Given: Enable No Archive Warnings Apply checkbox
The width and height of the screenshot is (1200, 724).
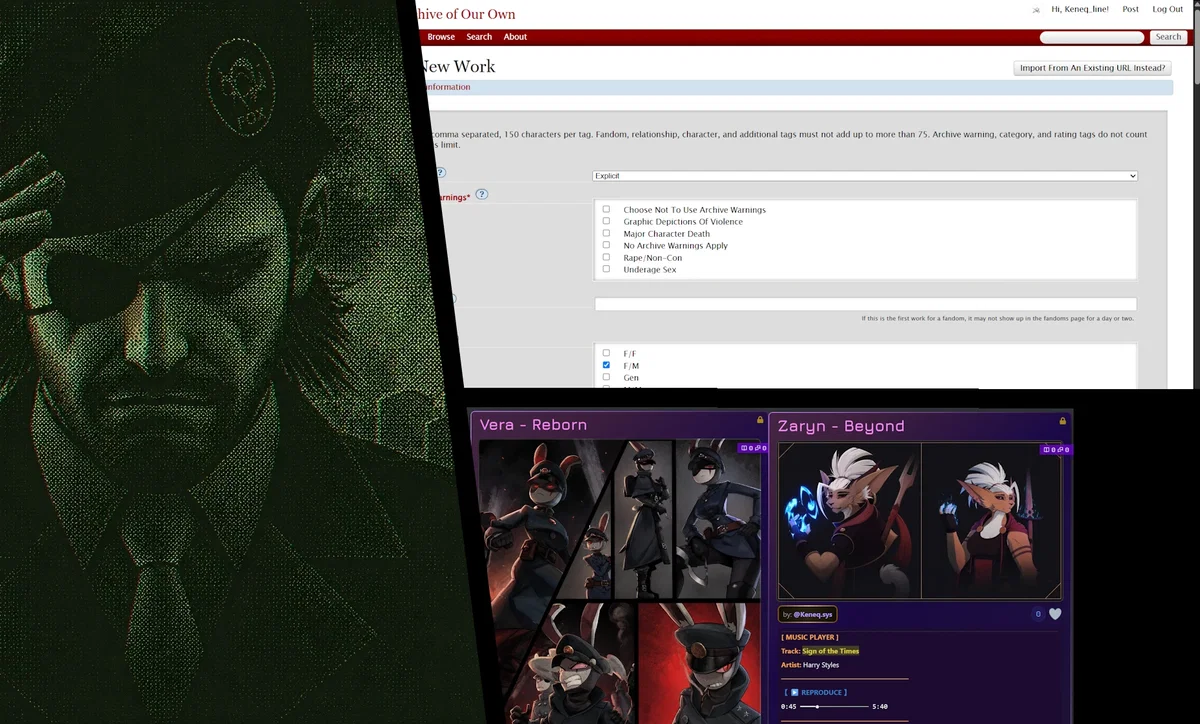Looking at the screenshot, I should click(x=606, y=245).
